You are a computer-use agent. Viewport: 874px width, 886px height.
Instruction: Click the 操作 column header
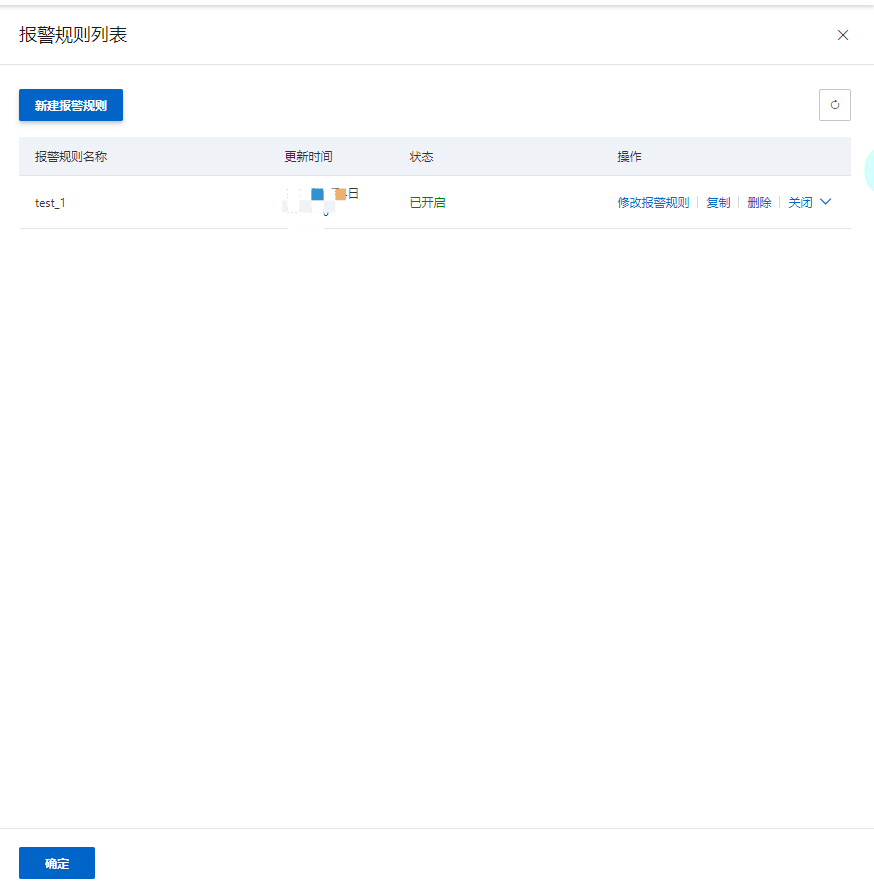pyautogui.click(x=629, y=157)
